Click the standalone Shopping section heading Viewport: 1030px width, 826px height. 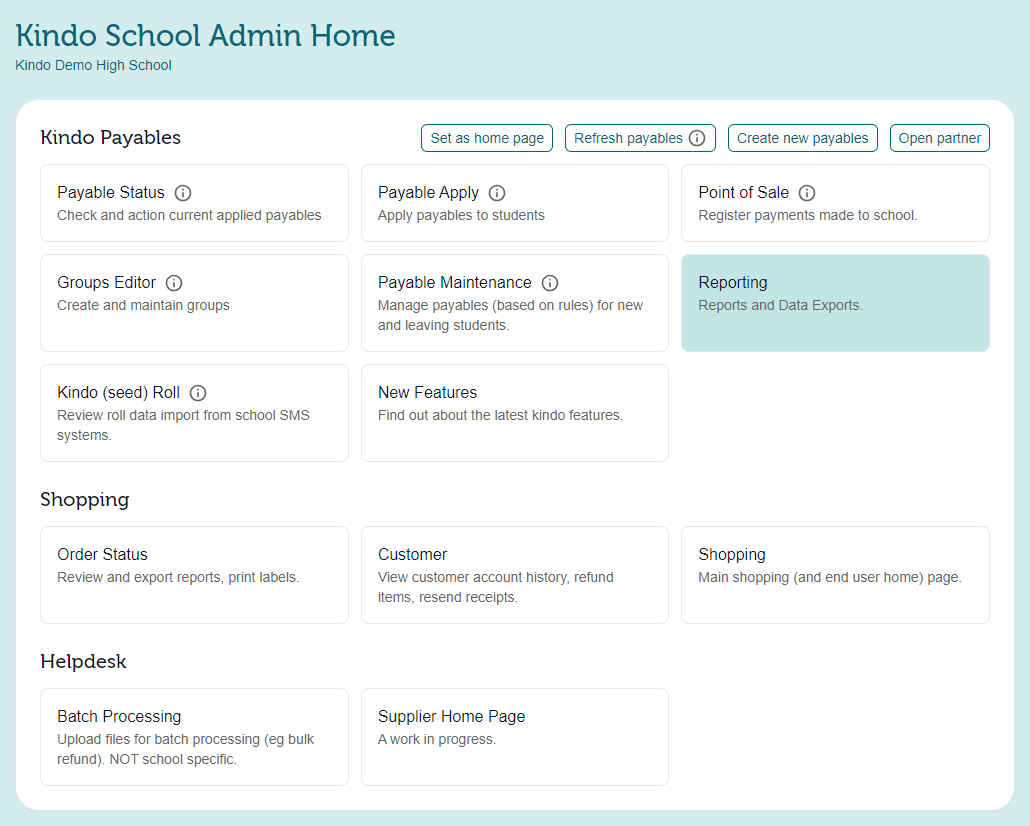pos(85,499)
